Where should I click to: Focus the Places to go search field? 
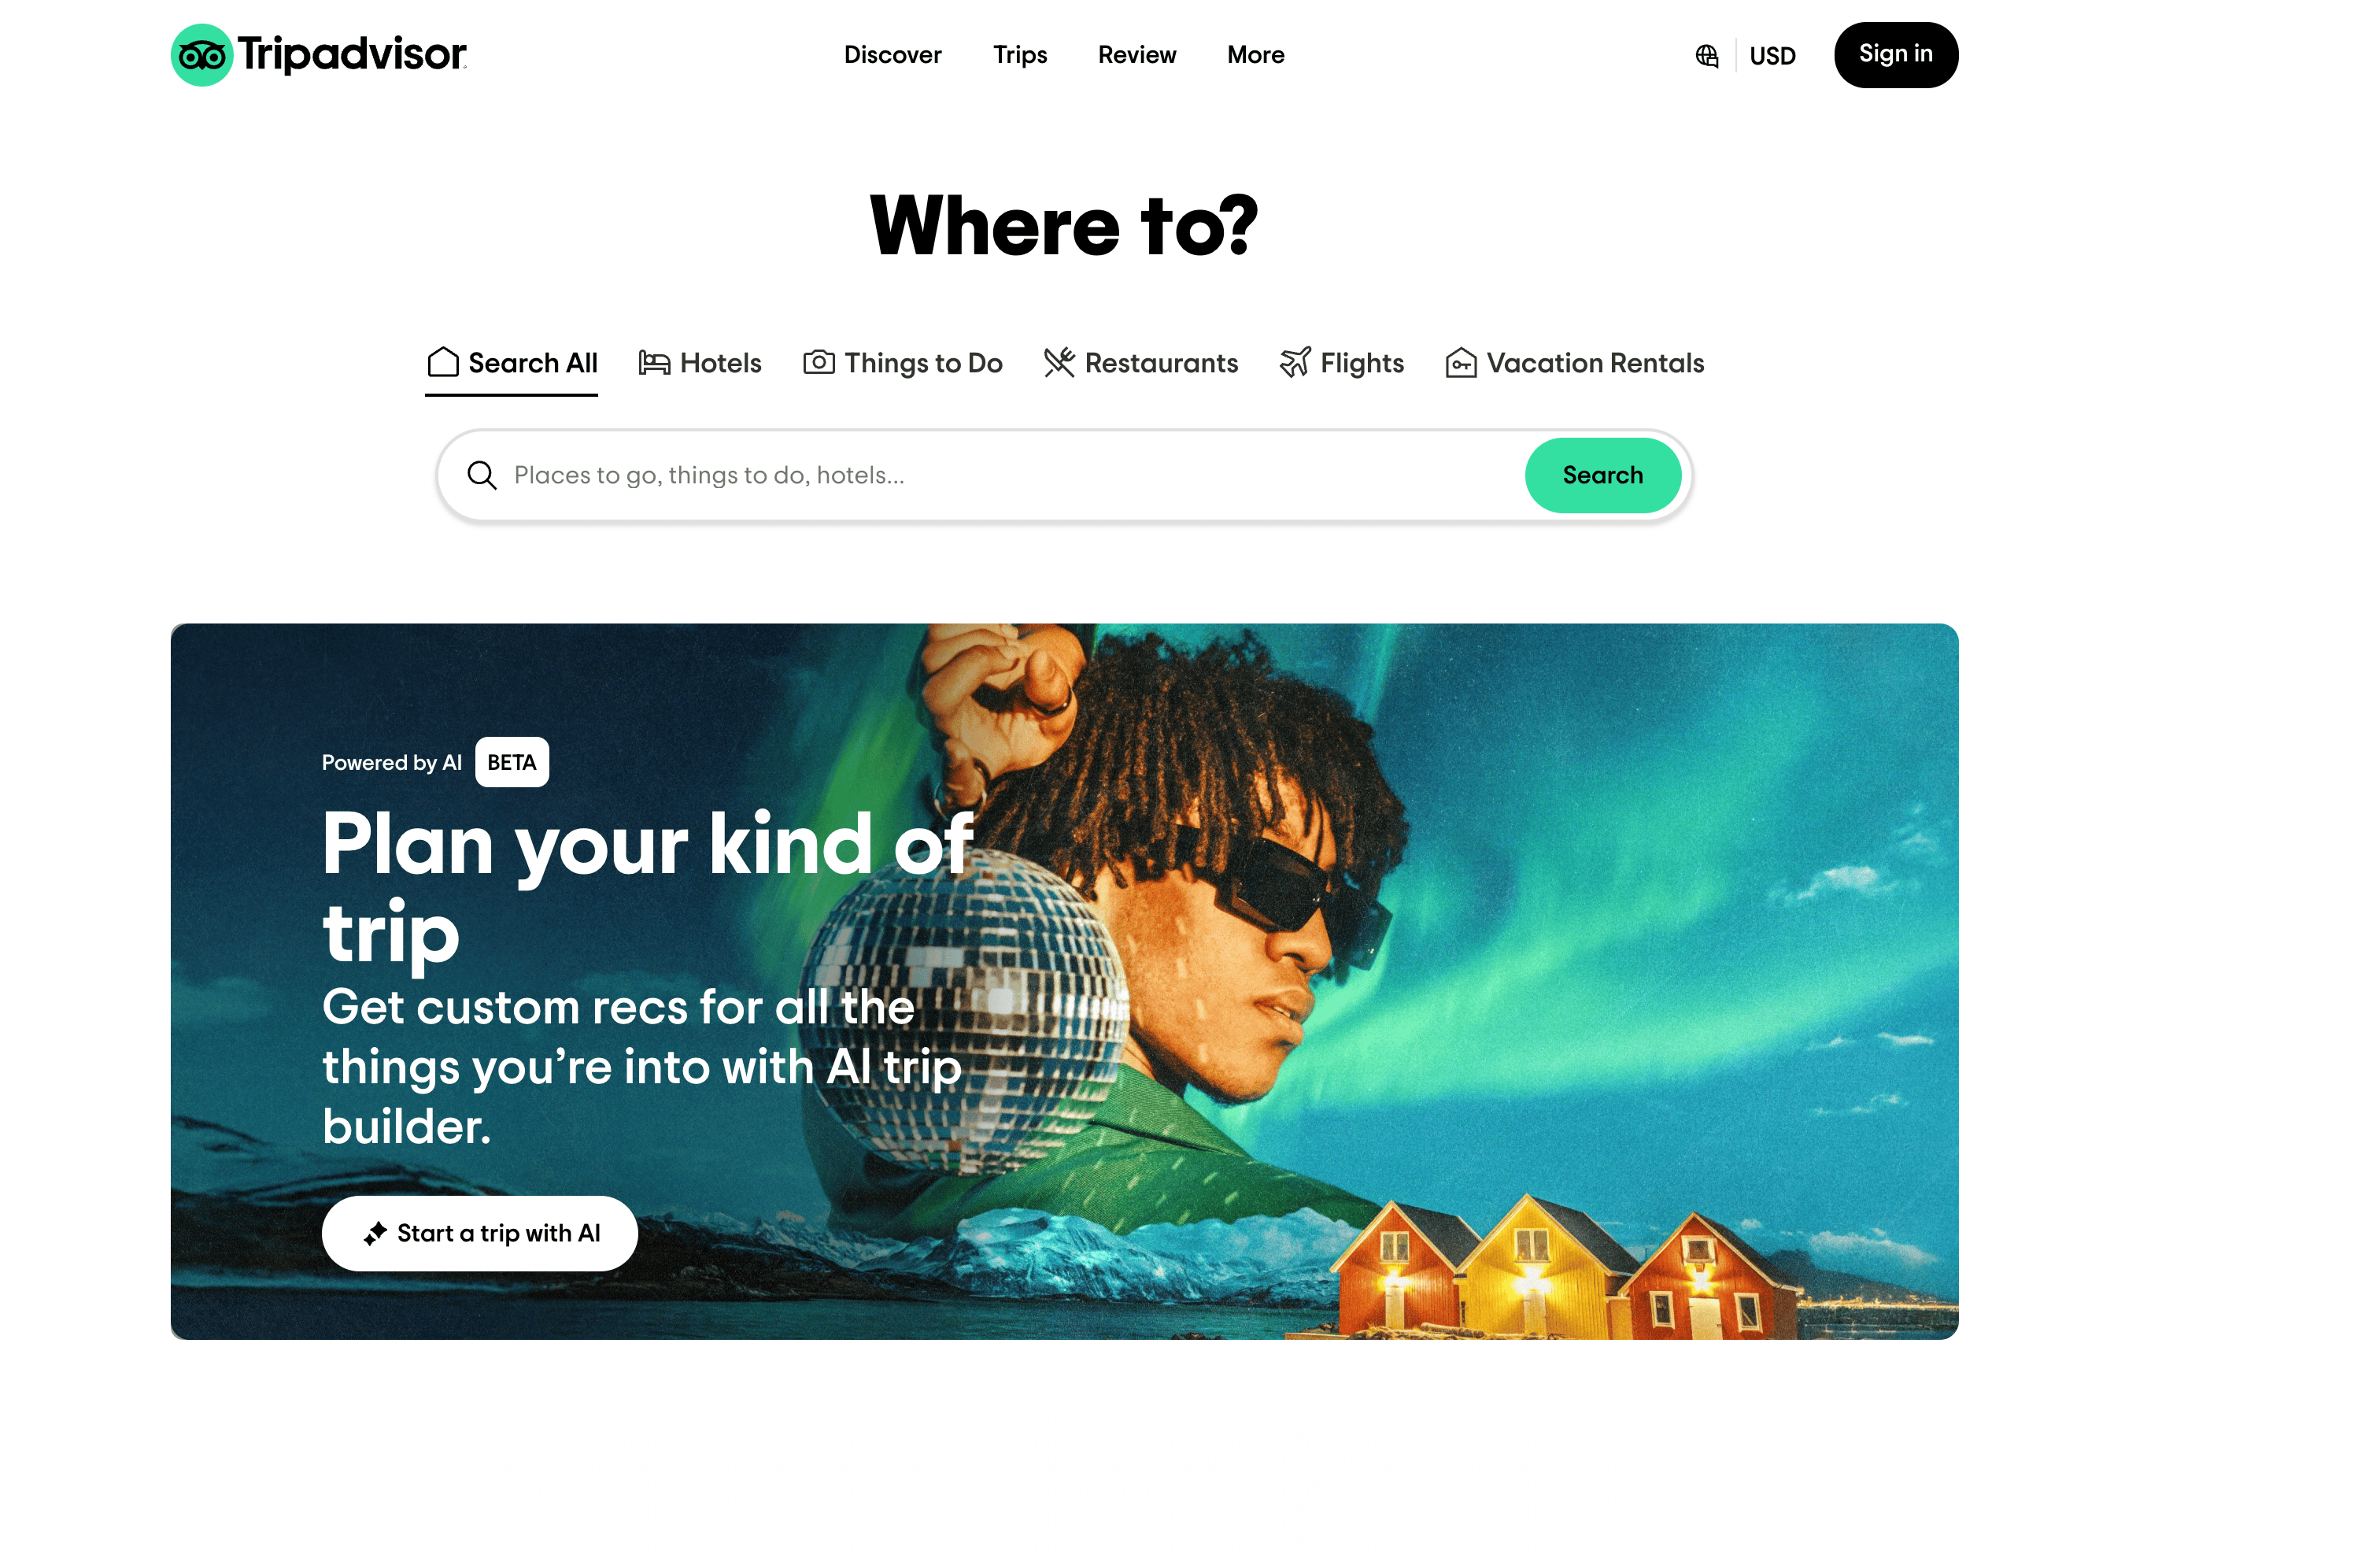point(1010,476)
